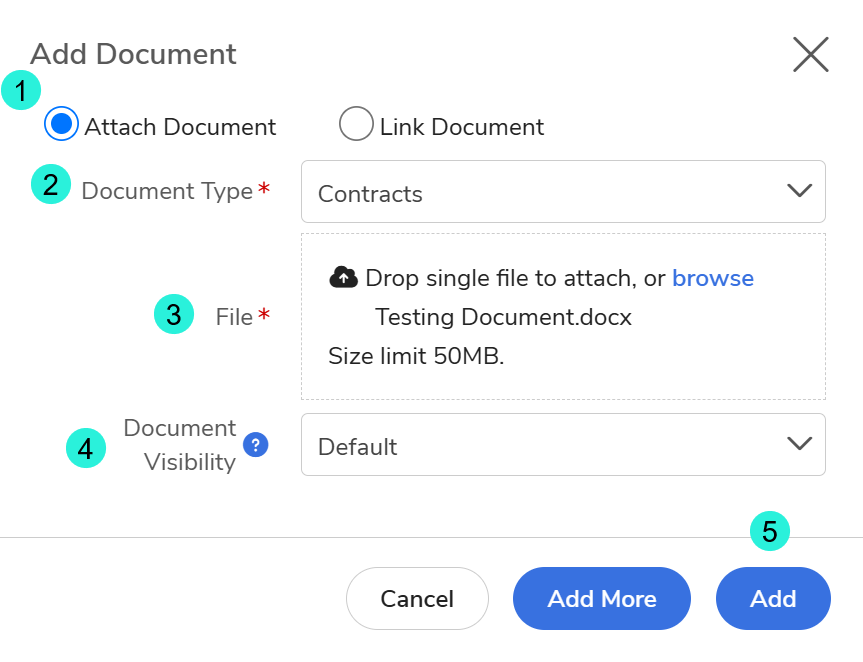Click the cloud upload icon
This screenshot has height=662, width=863.
pyautogui.click(x=343, y=277)
